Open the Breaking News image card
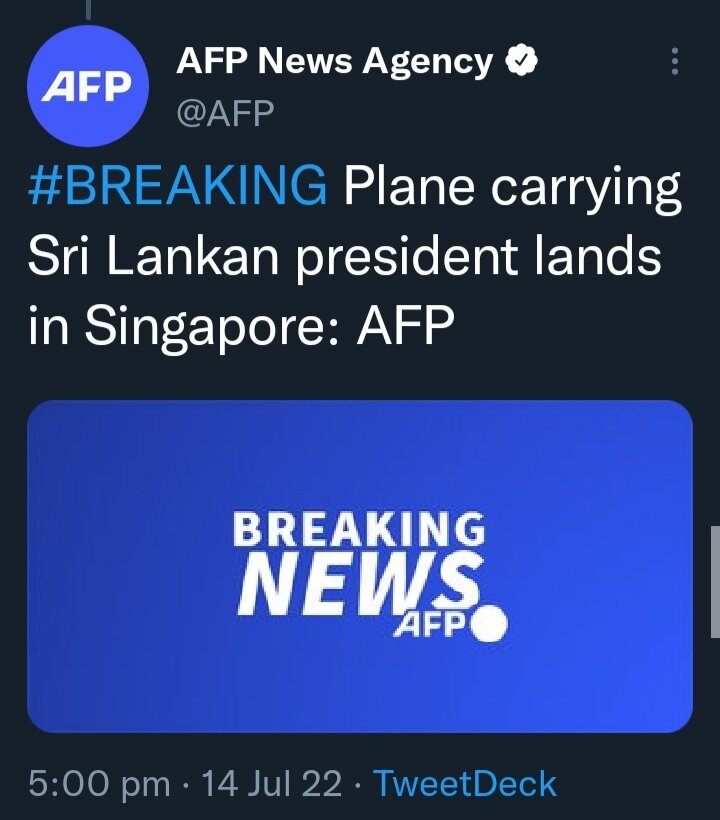720x820 pixels. tap(360, 566)
